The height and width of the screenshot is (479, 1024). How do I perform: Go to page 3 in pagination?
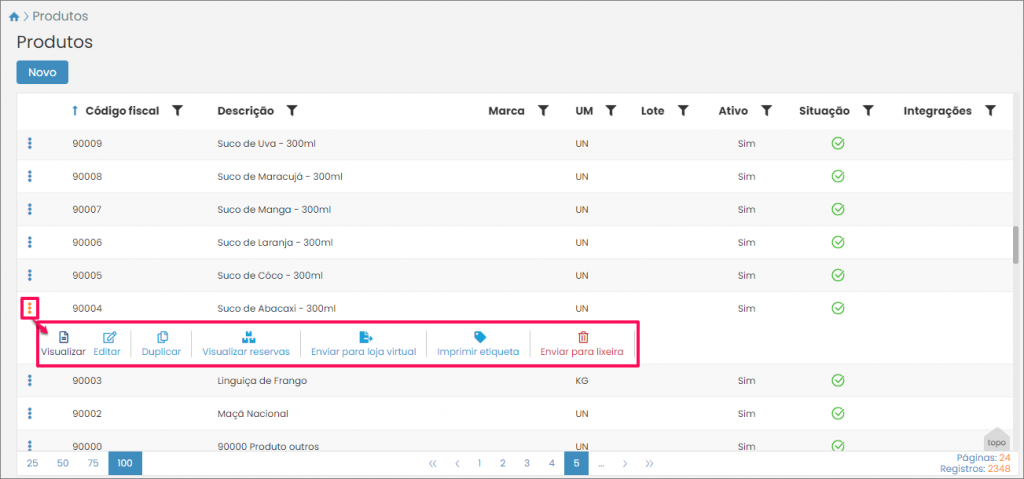point(527,463)
